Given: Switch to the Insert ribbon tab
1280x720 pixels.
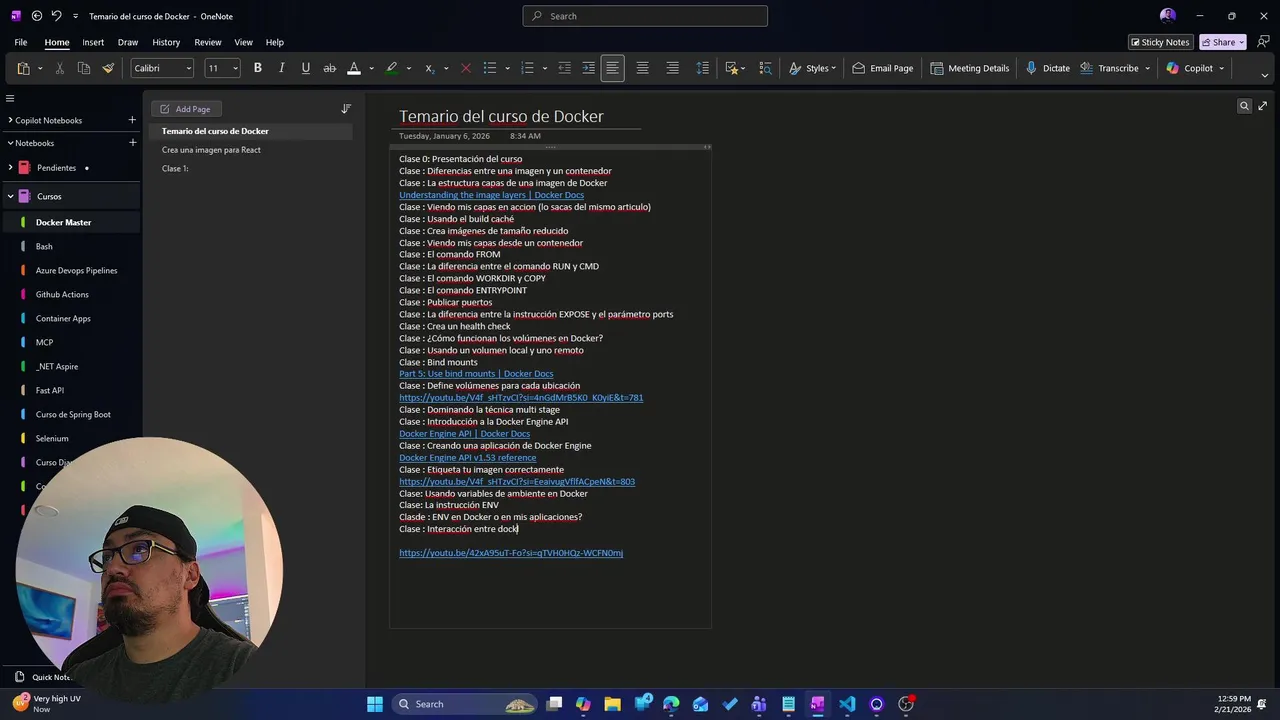Looking at the screenshot, I should point(93,42).
